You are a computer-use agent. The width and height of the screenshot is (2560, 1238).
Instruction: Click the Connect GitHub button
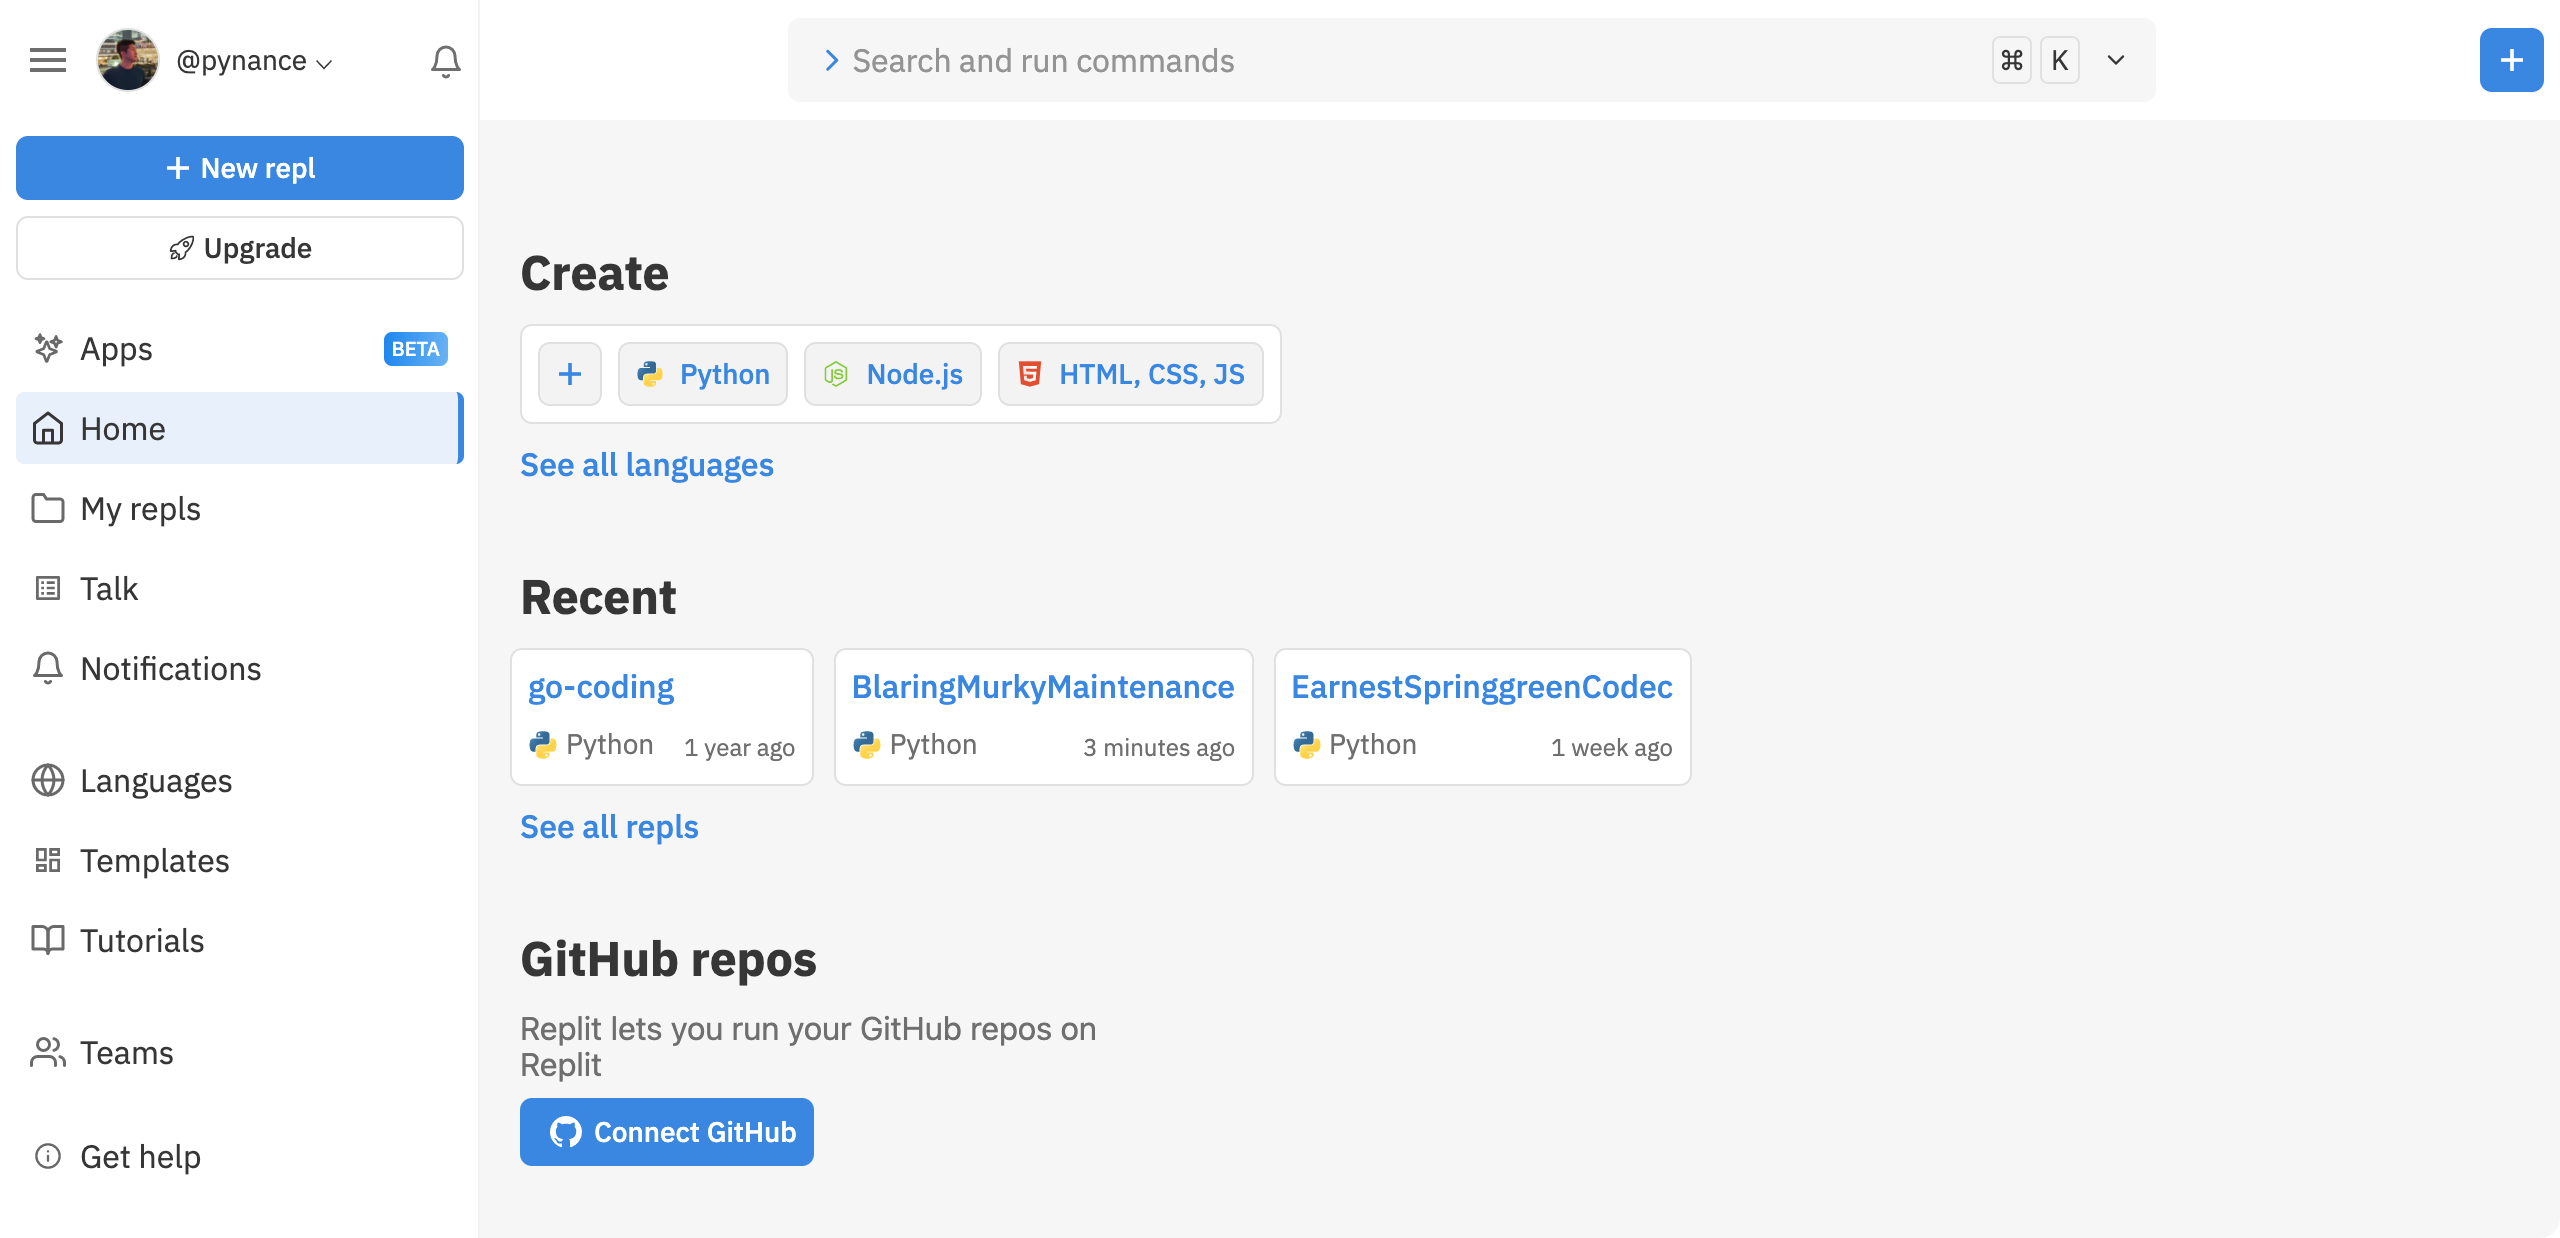(x=667, y=1132)
